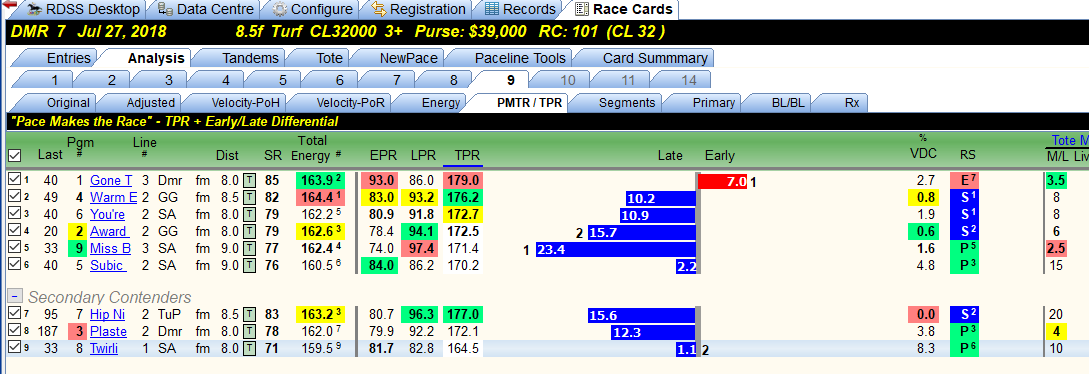Uncheck row 9 Twirli checkbox
Screen dimensions: 1089x374
coord(14,348)
